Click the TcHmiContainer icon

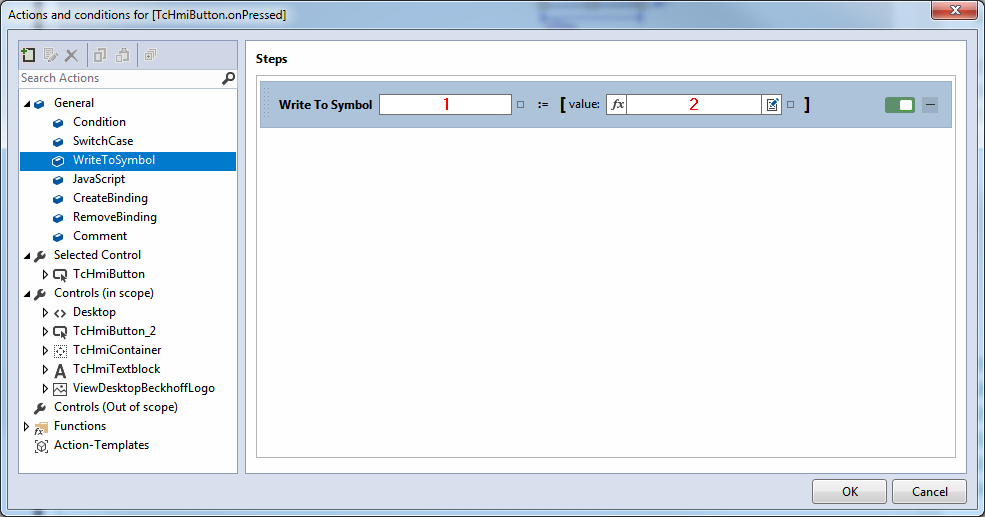pos(60,351)
